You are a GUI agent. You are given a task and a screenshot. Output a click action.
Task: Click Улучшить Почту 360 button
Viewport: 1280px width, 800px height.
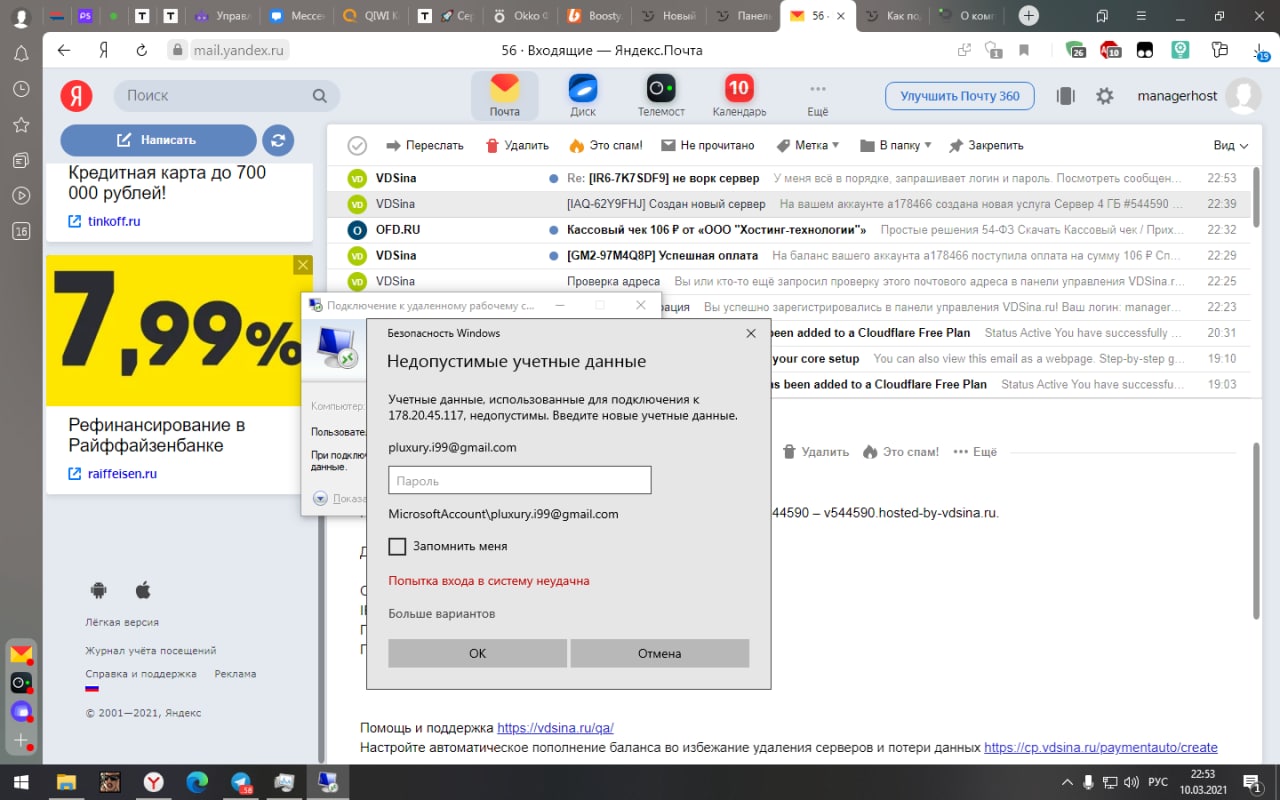click(x=960, y=96)
